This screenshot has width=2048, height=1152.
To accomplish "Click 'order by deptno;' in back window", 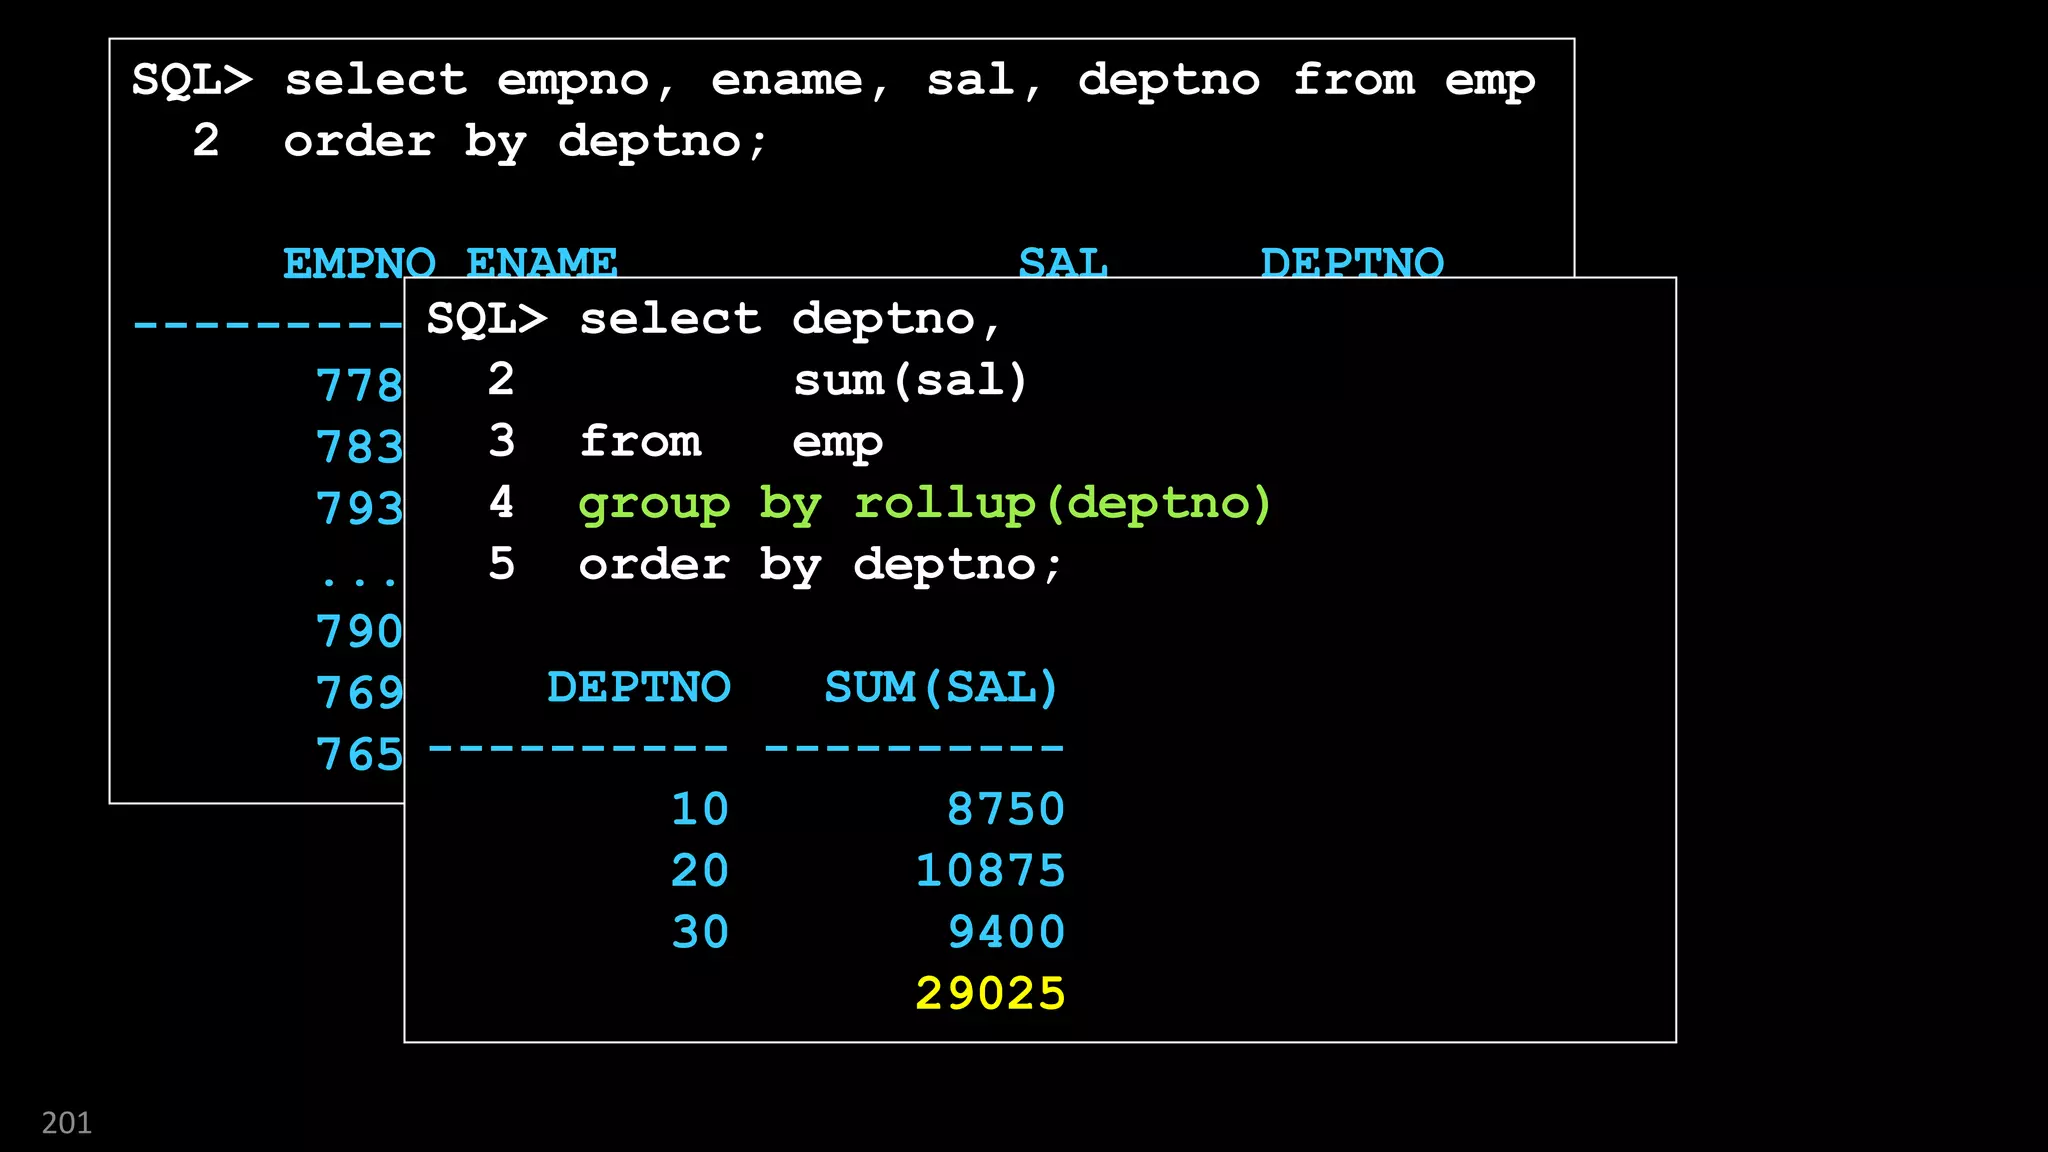I will click(x=525, y=142).
